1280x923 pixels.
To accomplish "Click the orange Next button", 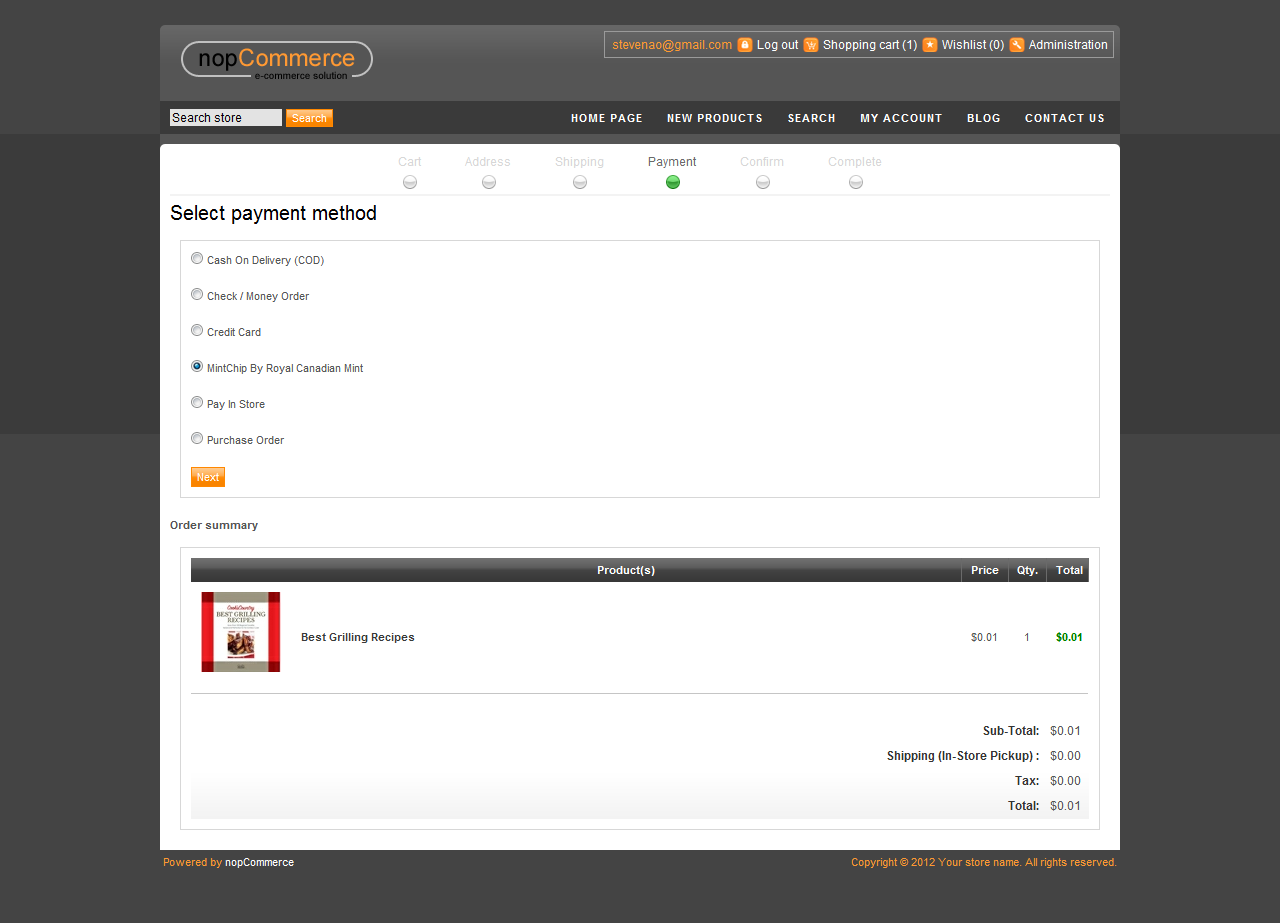I will coord(208,477).
